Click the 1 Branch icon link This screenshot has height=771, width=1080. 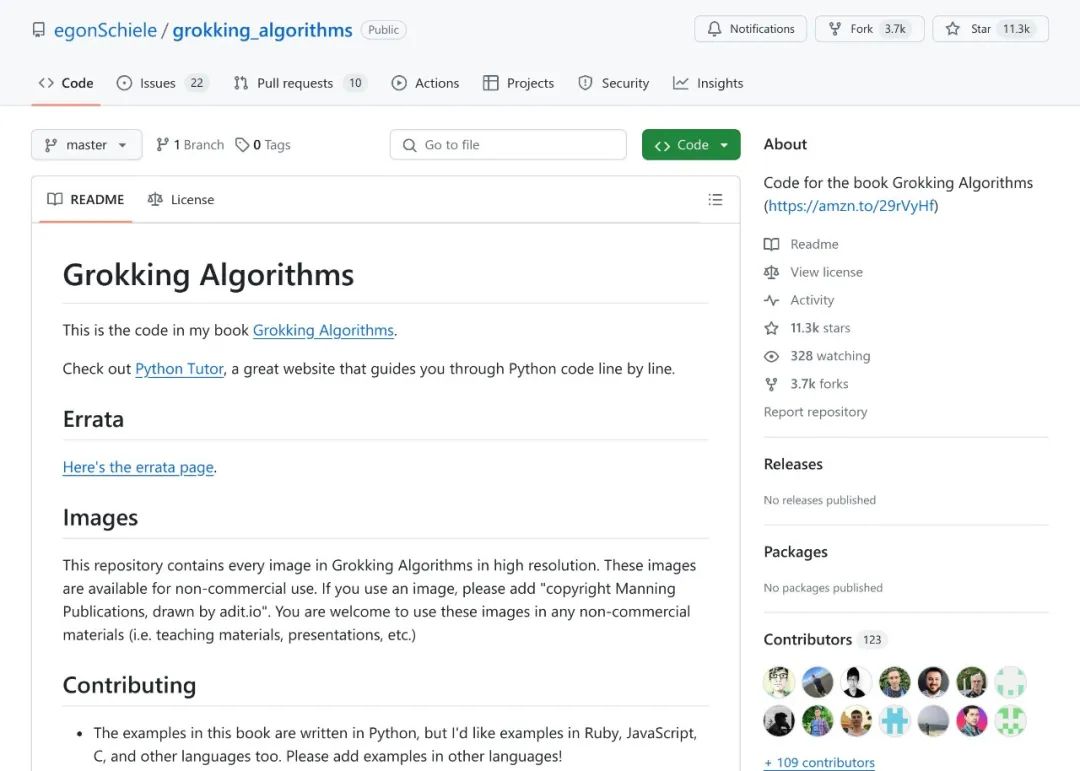pos(162,145)
